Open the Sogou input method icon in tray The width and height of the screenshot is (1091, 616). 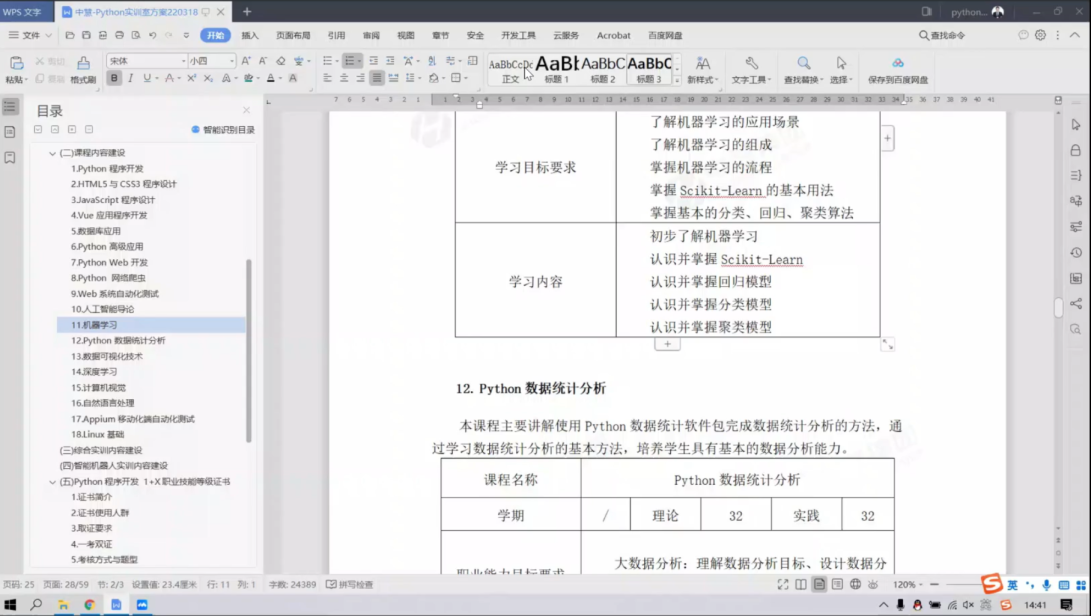click(x=1006, y=605)
